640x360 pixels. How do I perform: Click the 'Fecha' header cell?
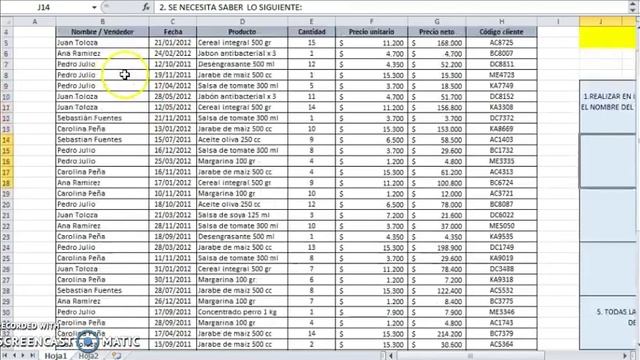pyautogui.click(x=173, y=31)
